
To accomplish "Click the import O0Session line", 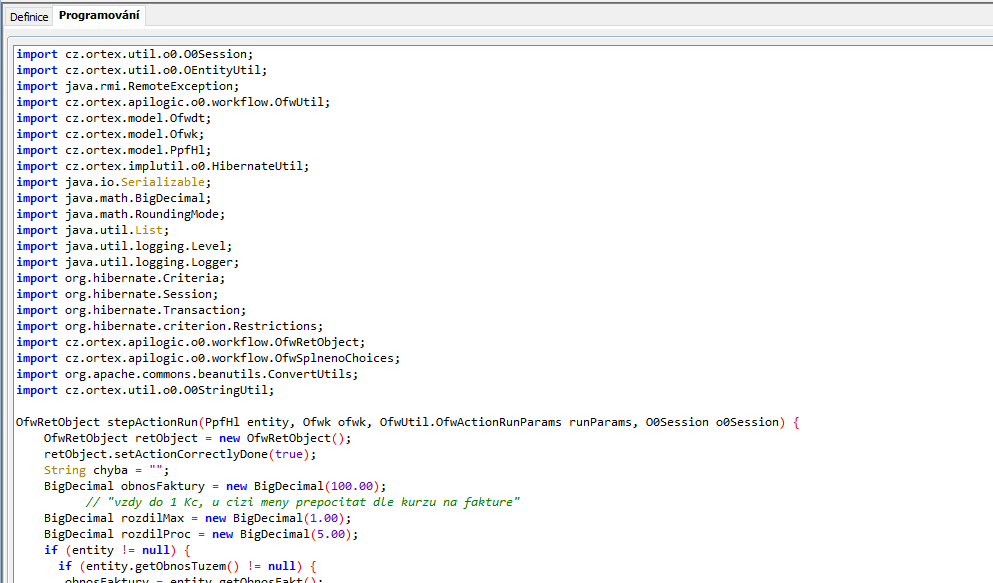I will click(135, 54).
